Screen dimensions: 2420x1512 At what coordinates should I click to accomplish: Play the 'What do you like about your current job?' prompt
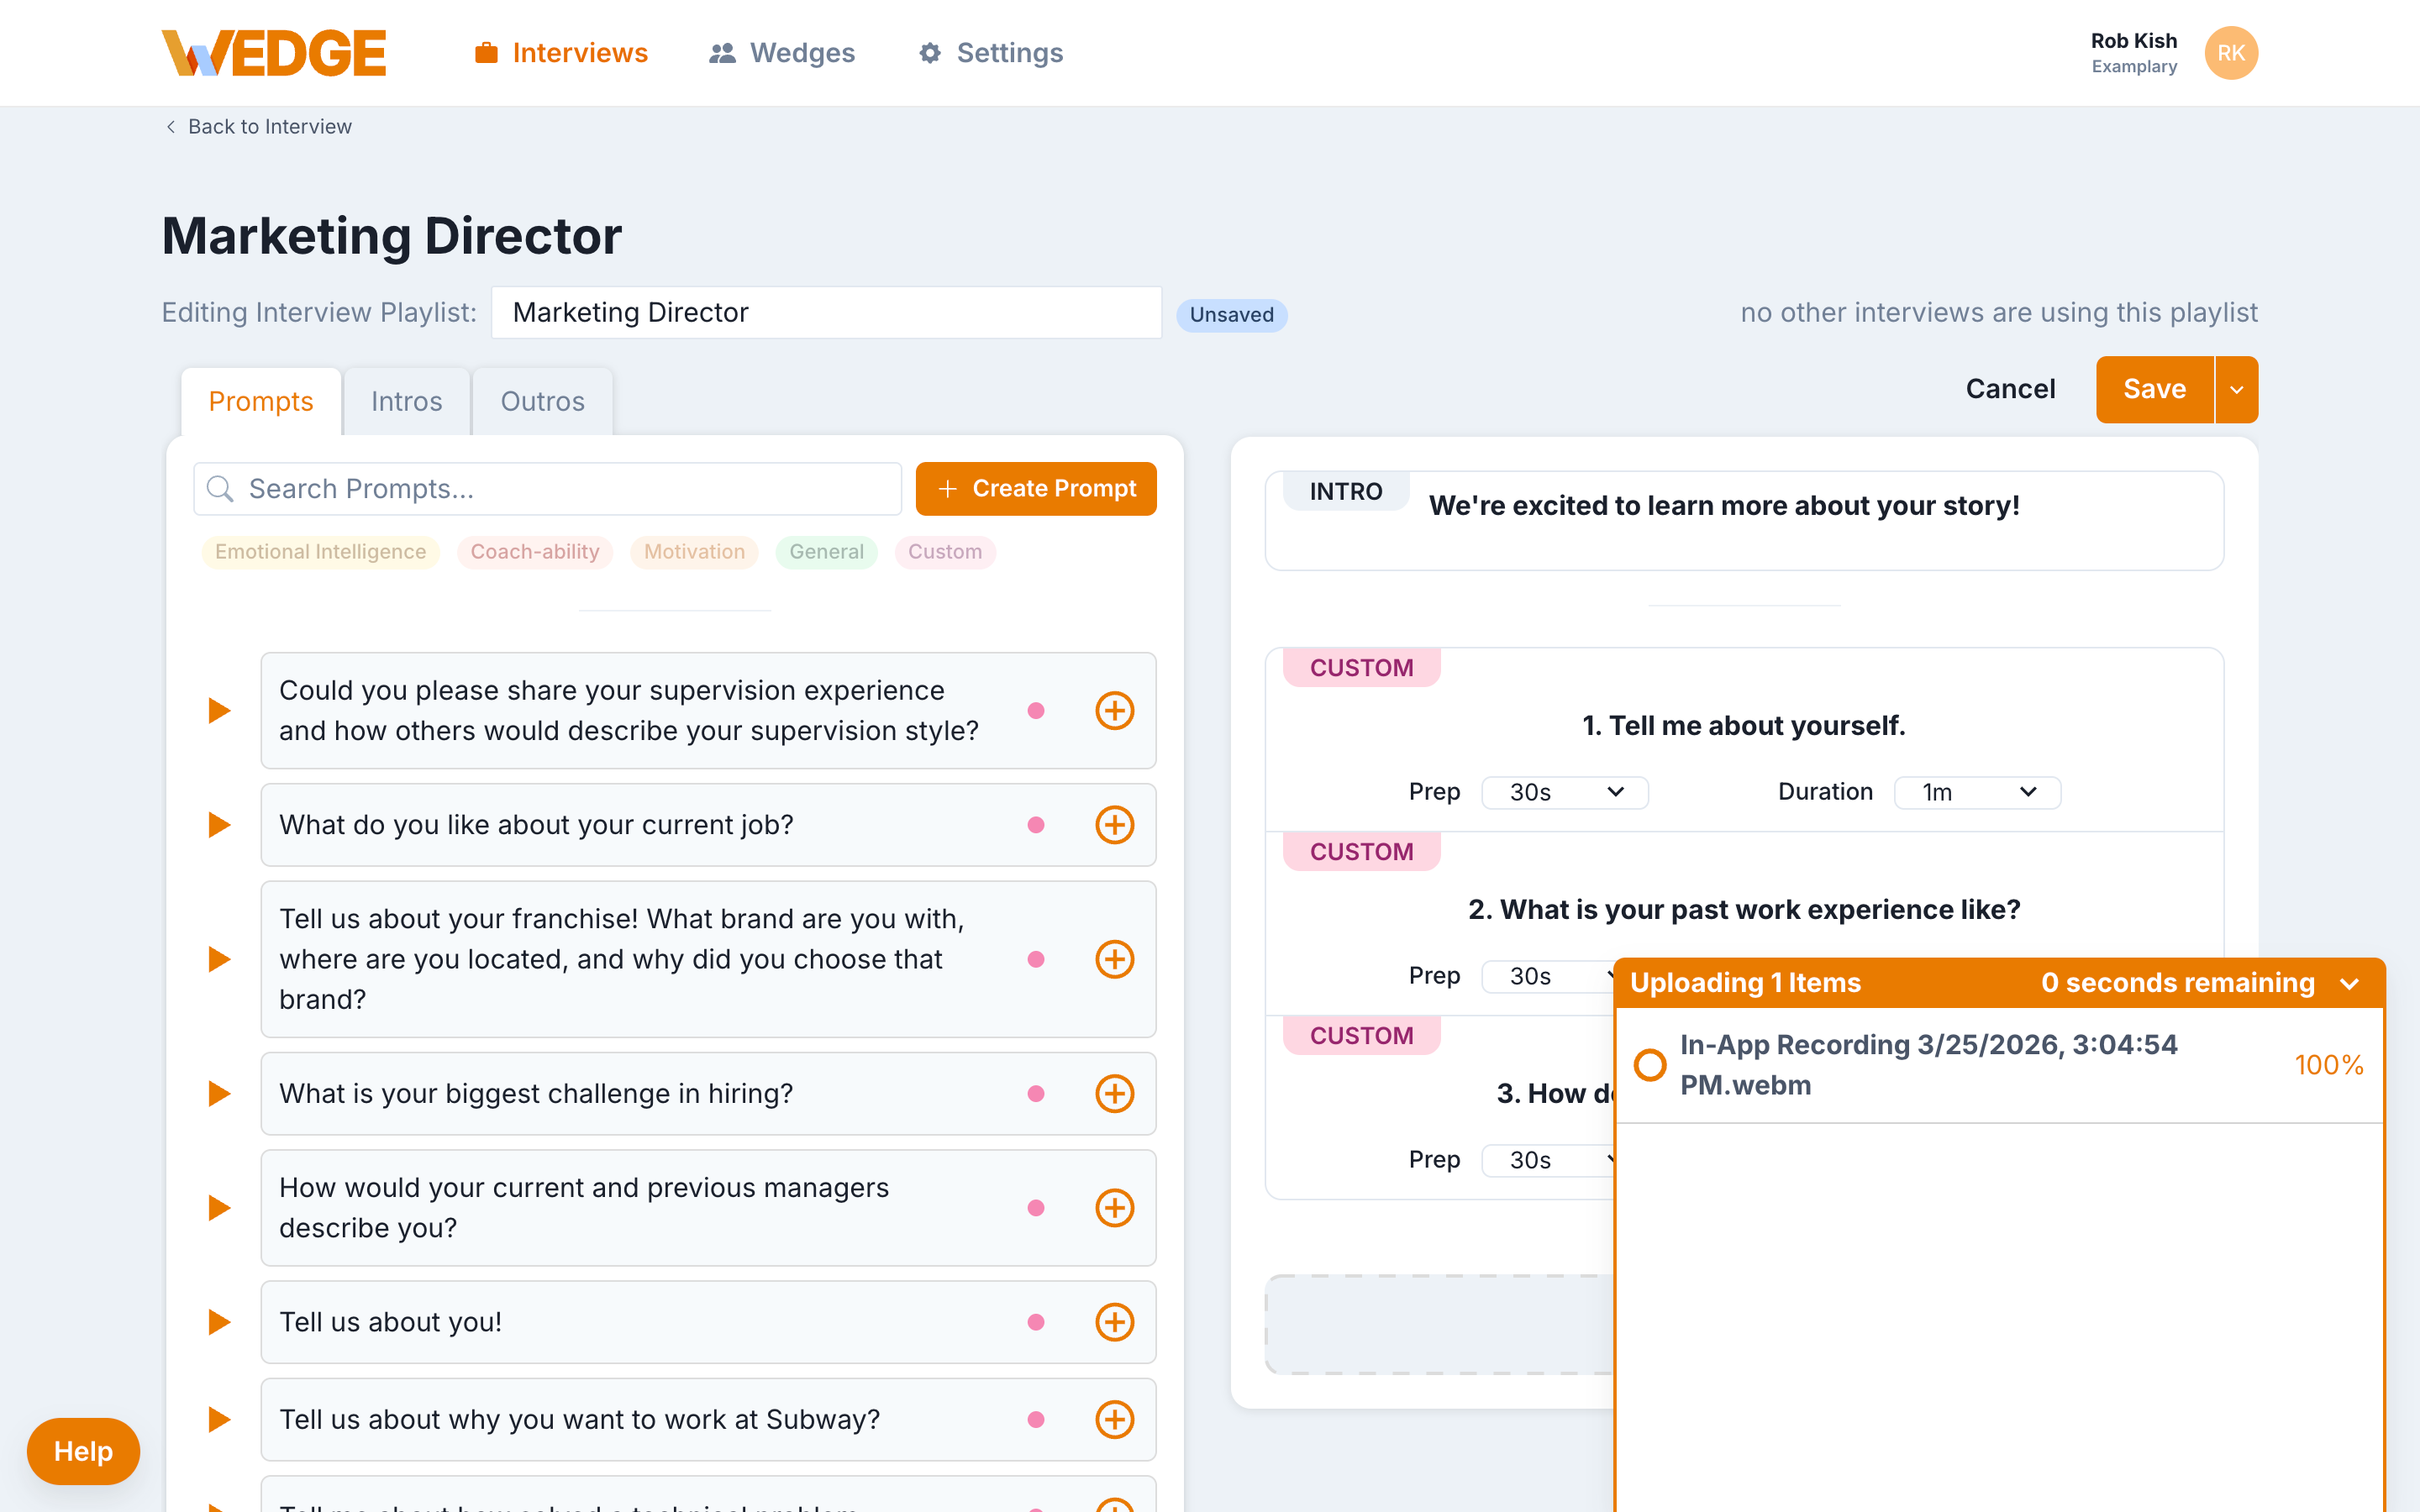[219, 825]
